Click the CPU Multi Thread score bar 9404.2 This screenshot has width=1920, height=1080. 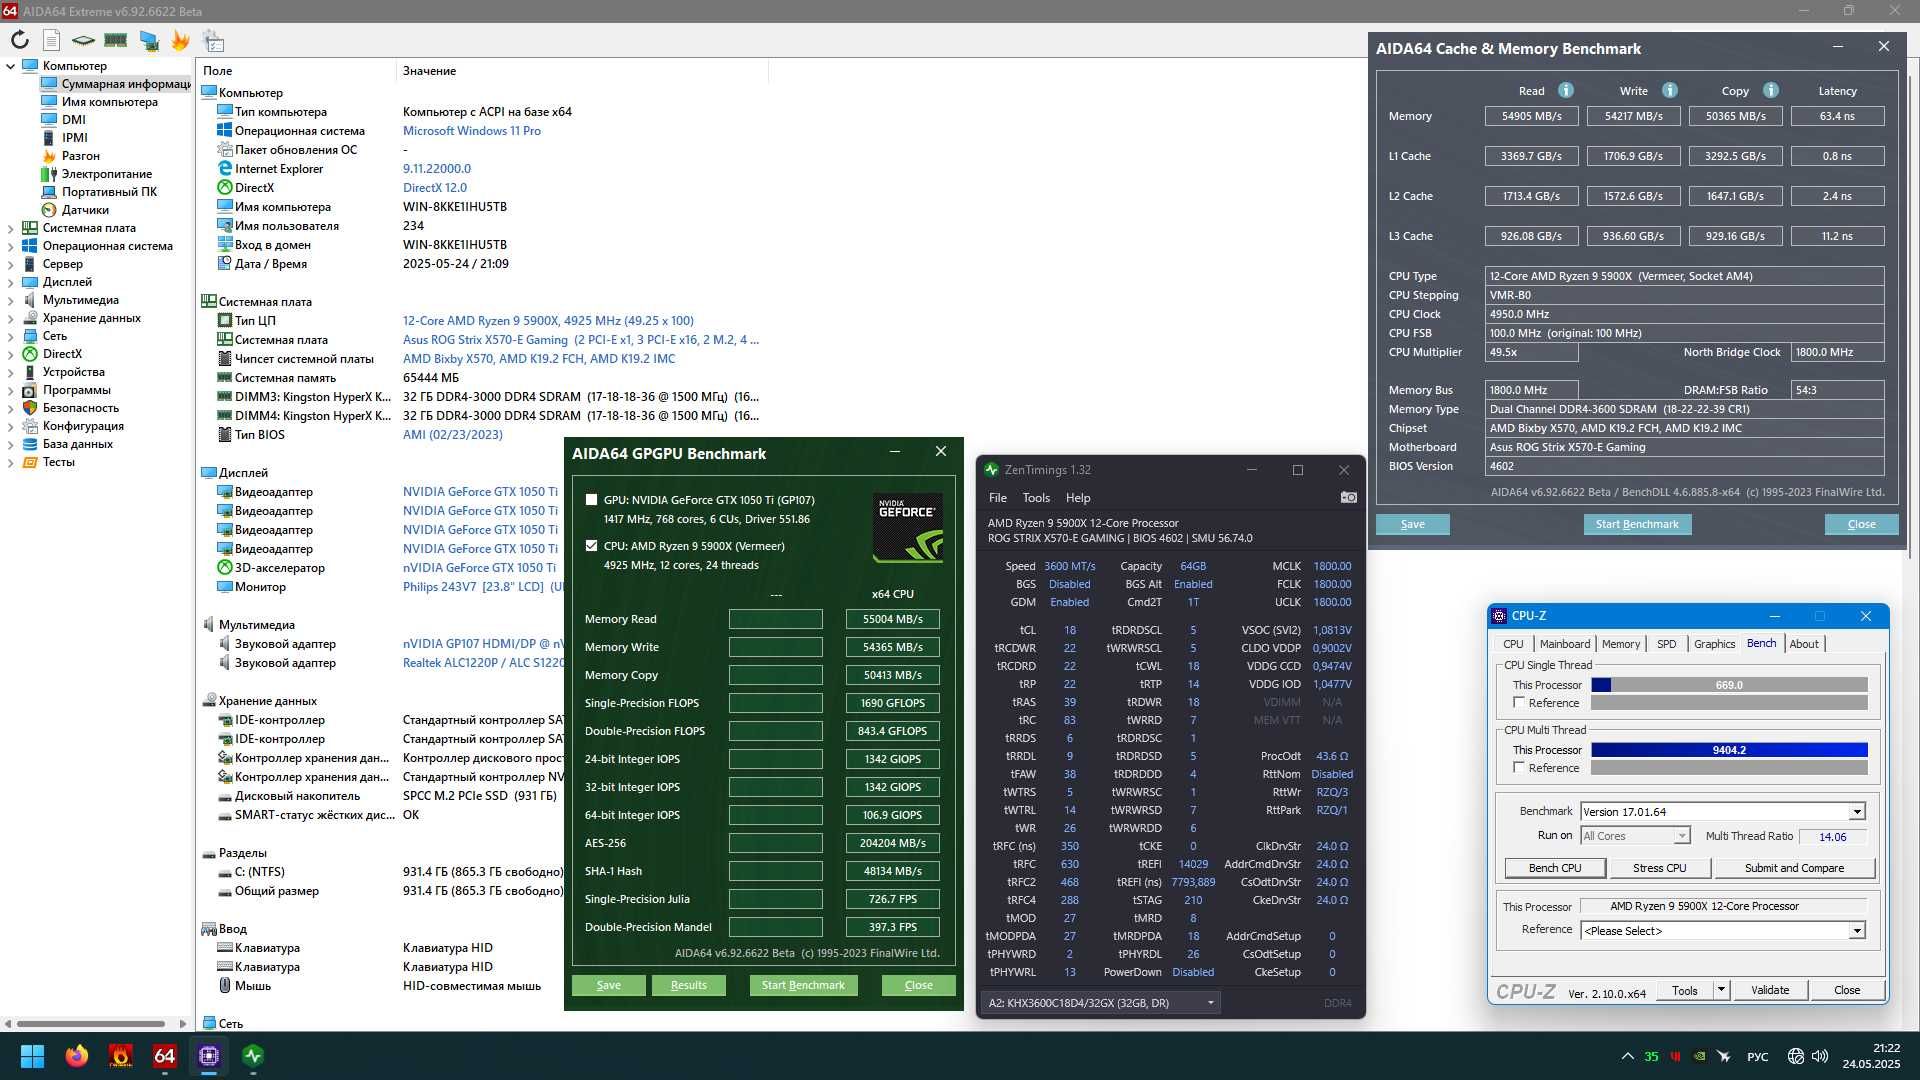tap(1728, 750)
